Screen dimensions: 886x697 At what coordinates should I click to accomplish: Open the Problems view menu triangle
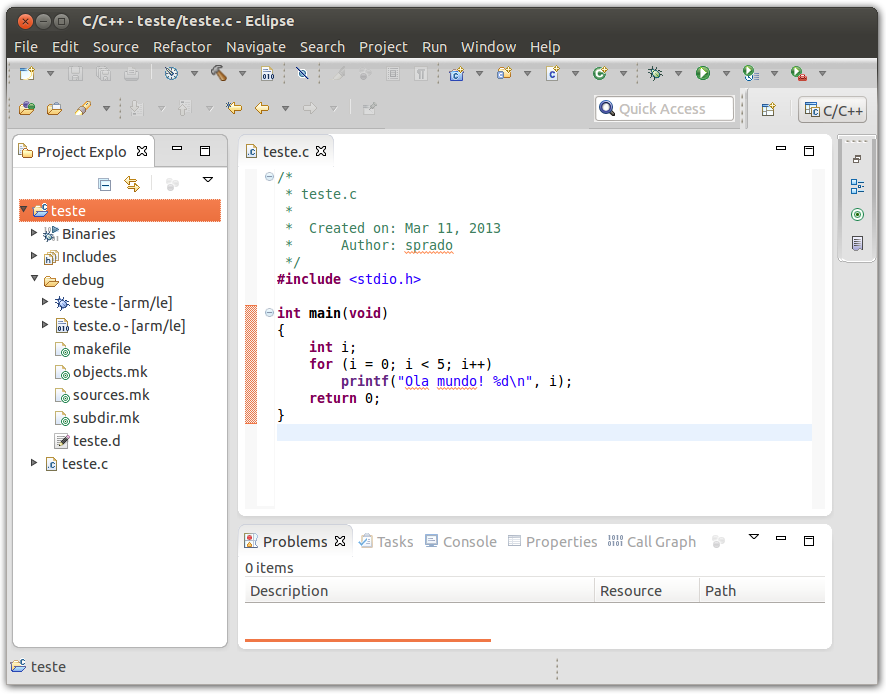tap(754, 537)
